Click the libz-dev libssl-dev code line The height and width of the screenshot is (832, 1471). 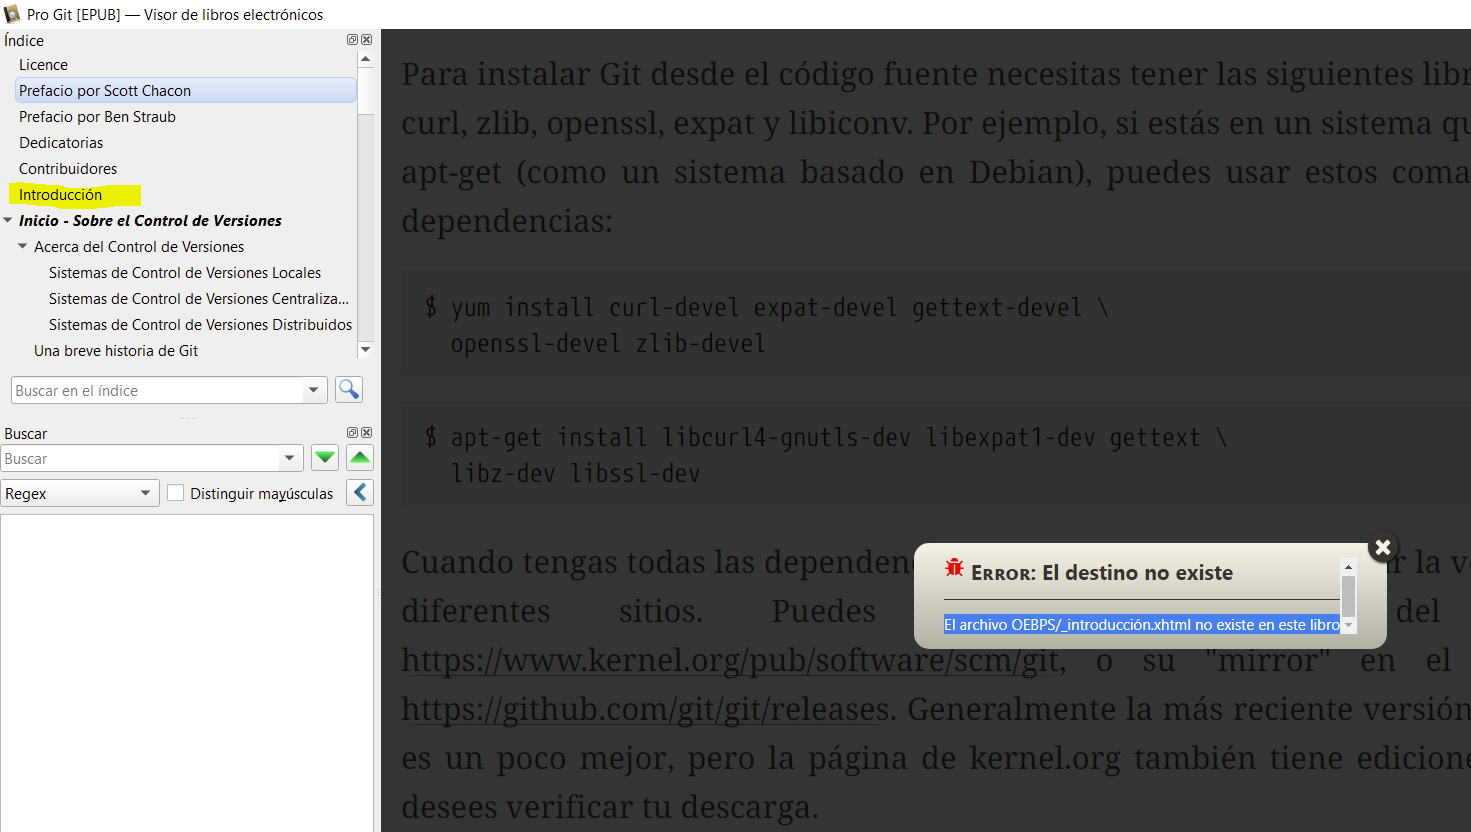(x=576, y=474)
